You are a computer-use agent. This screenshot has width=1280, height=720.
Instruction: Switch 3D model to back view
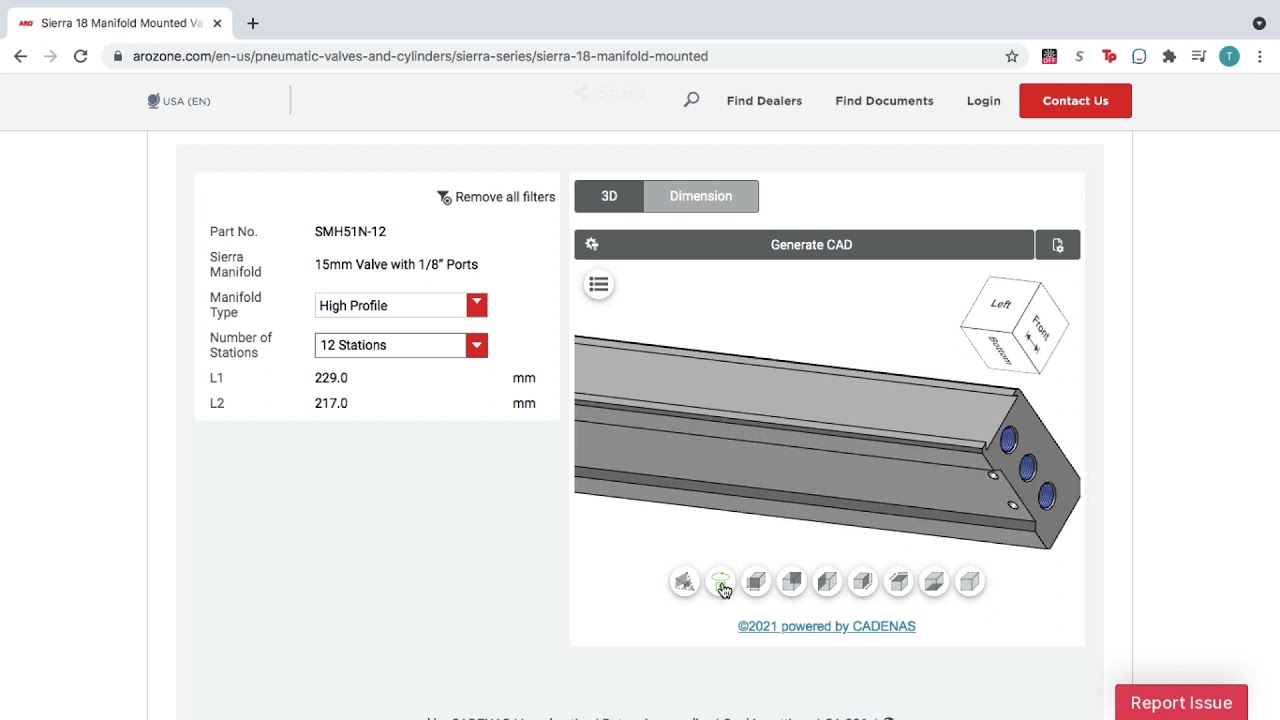pyautogui.click(x=791, y=582)
